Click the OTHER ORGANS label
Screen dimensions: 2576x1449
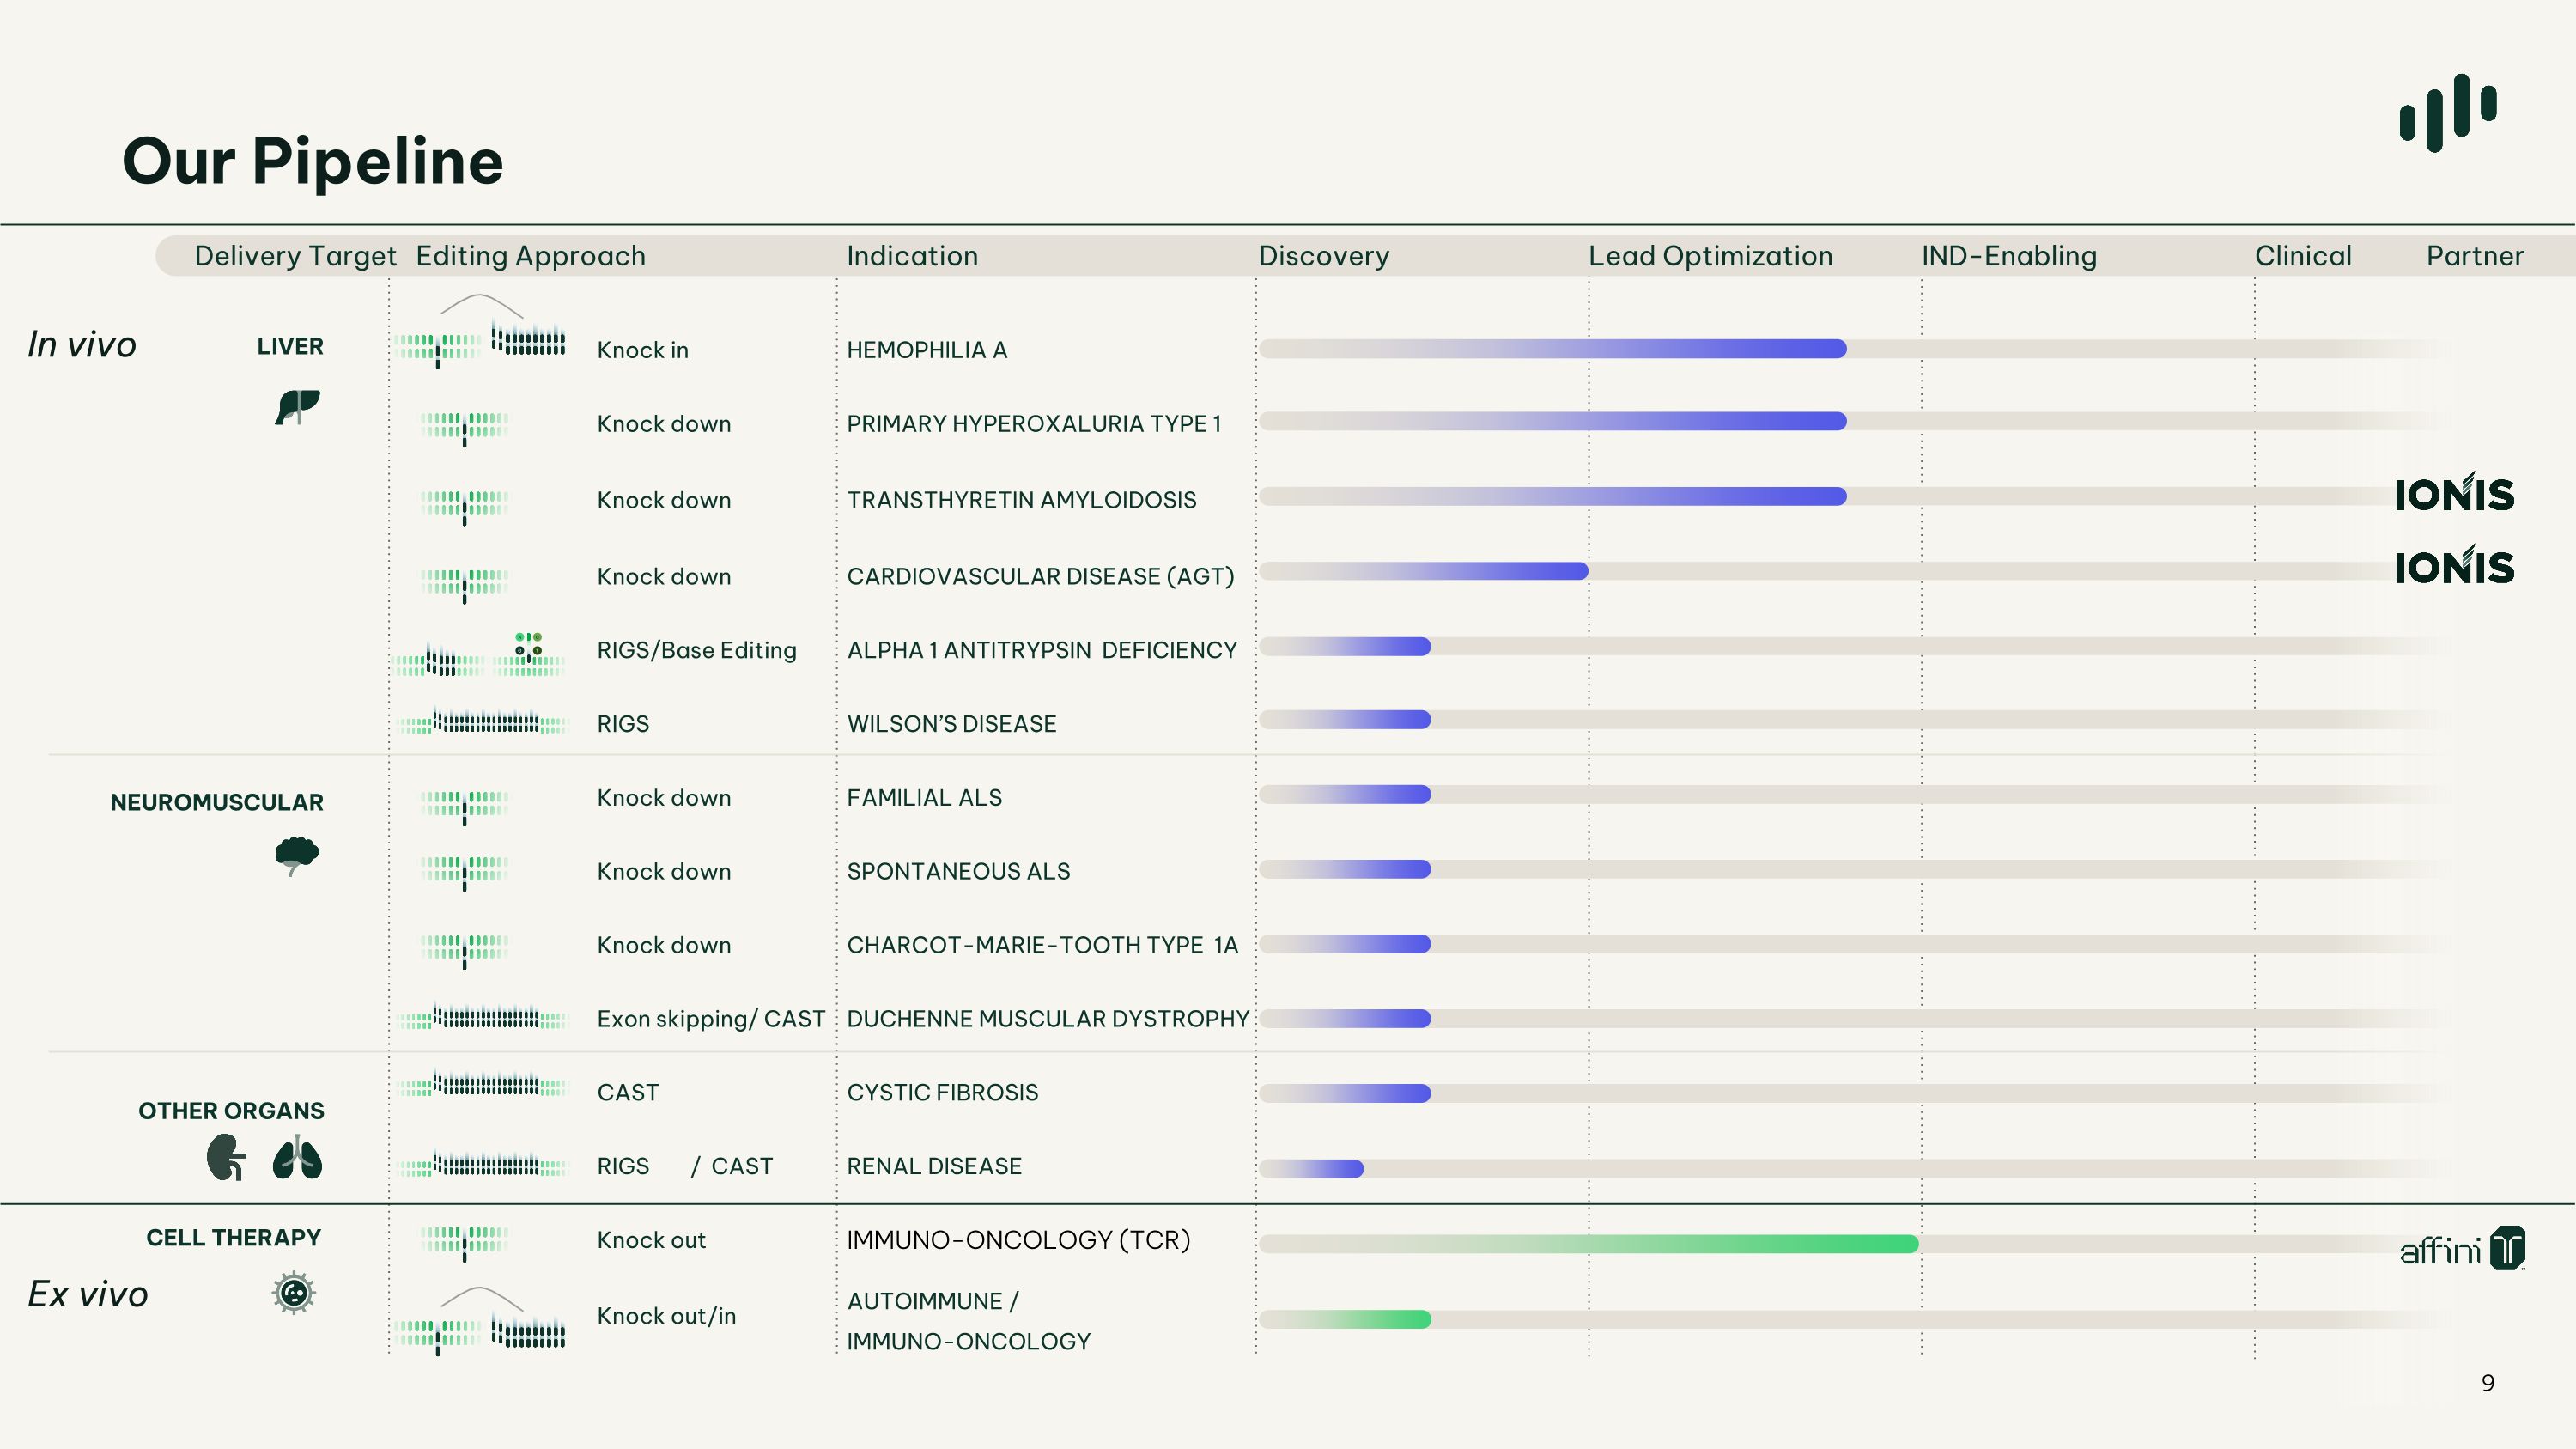[231, 1111]
